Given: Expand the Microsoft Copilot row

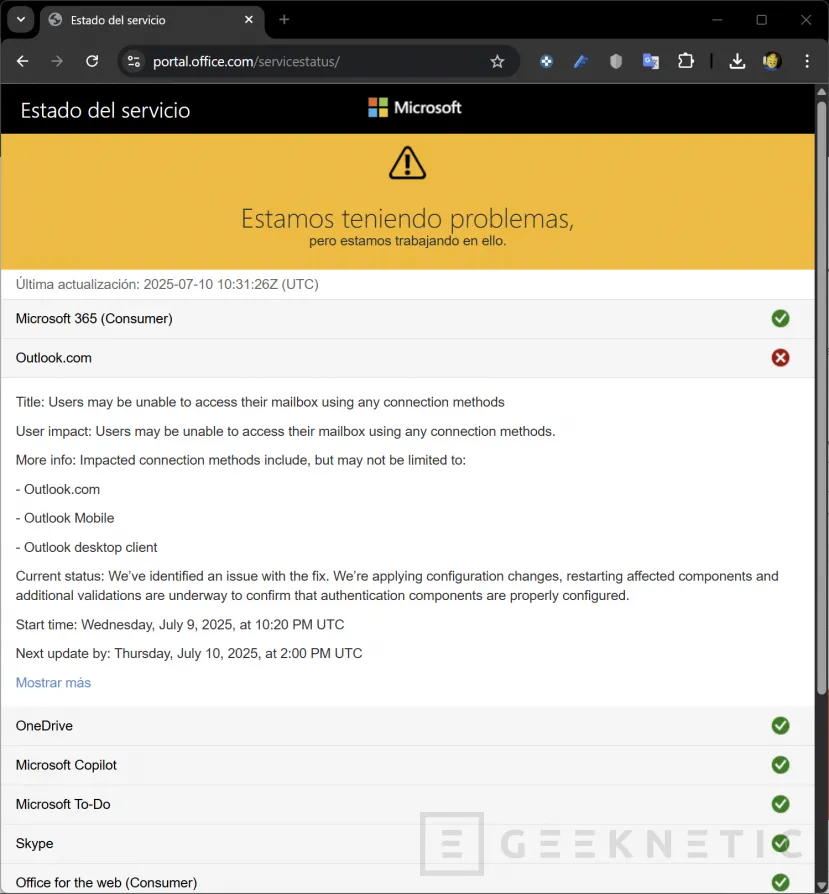Looking at the screenshot, I should click(x=407, y=765).
